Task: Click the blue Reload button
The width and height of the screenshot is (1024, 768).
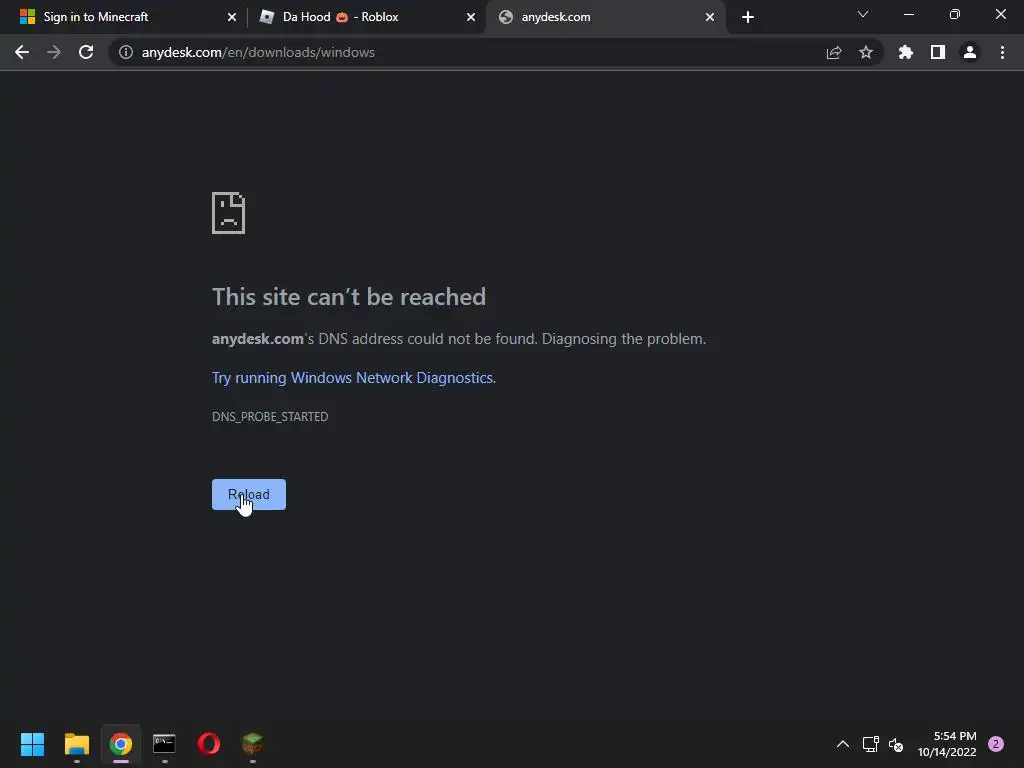Action: click(x=249, y=494)
